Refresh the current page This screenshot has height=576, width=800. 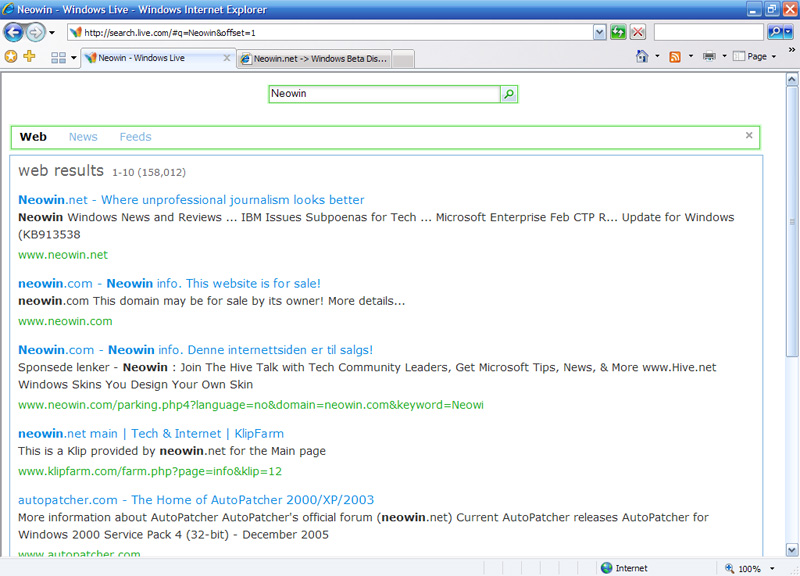coord(620,32)
